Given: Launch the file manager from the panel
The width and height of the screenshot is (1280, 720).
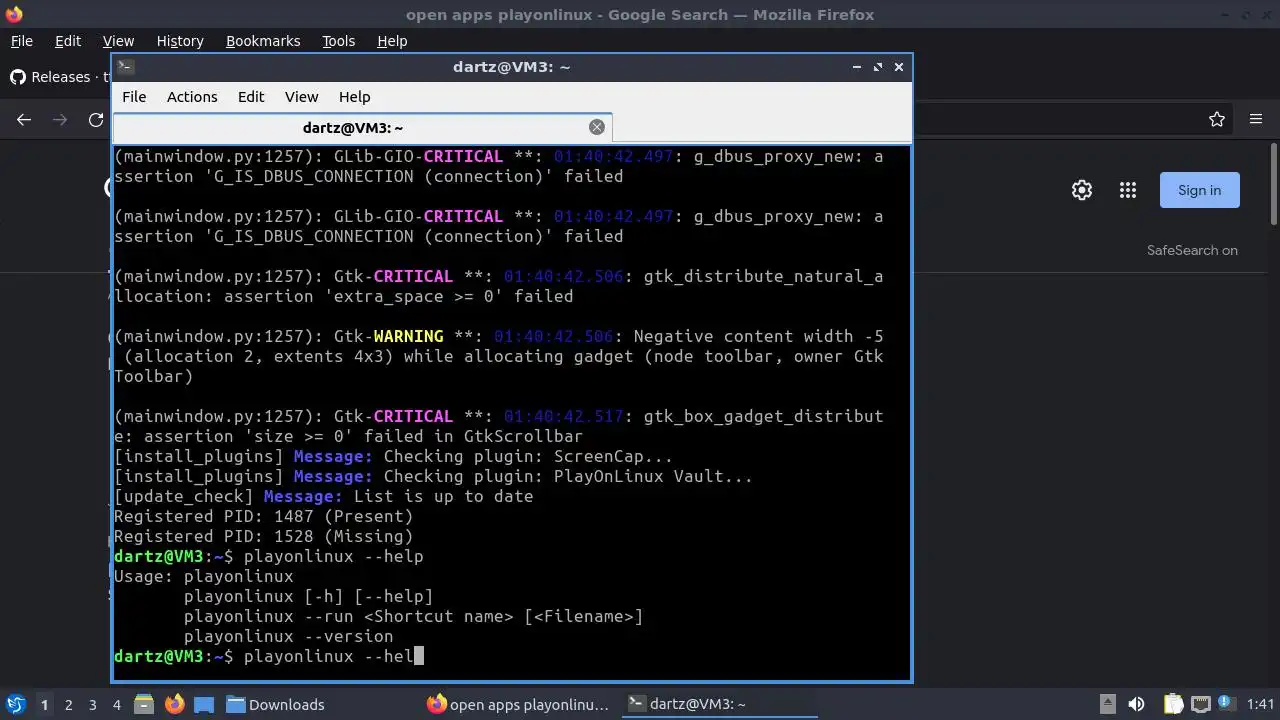Looking at the screenshot, I should pos(143,704).
